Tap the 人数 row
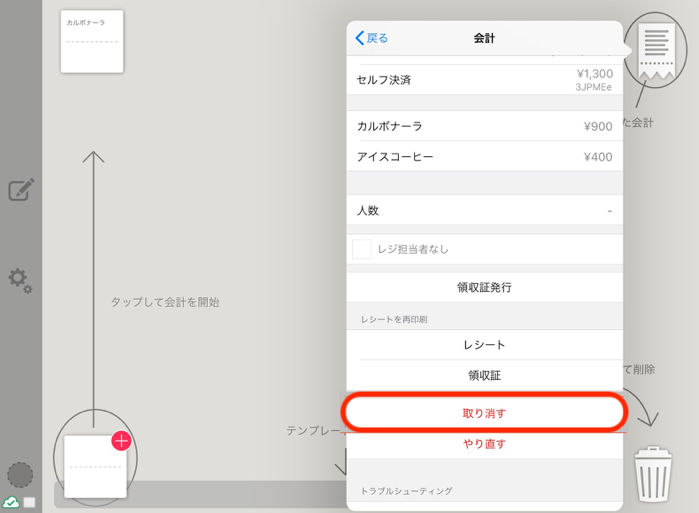This screenshot has height=513, width=699. pyautogui.click(x=485, y=210)
